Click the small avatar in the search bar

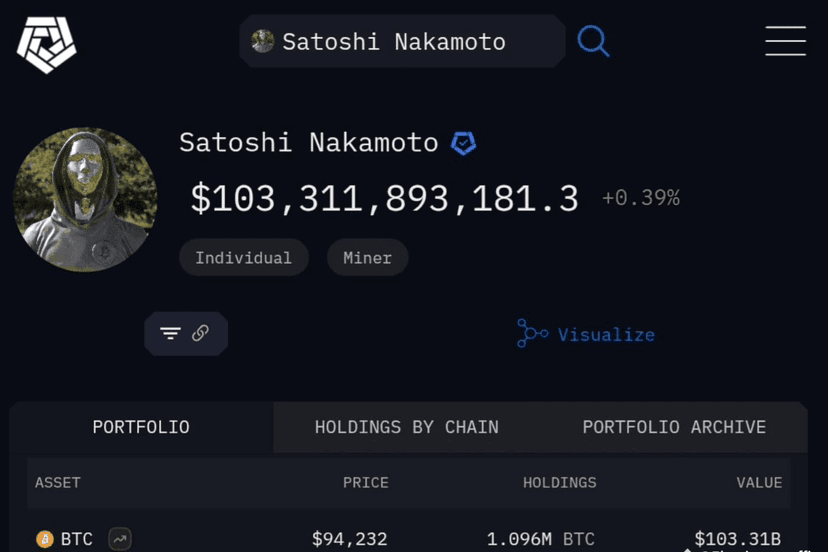[262, 41]
